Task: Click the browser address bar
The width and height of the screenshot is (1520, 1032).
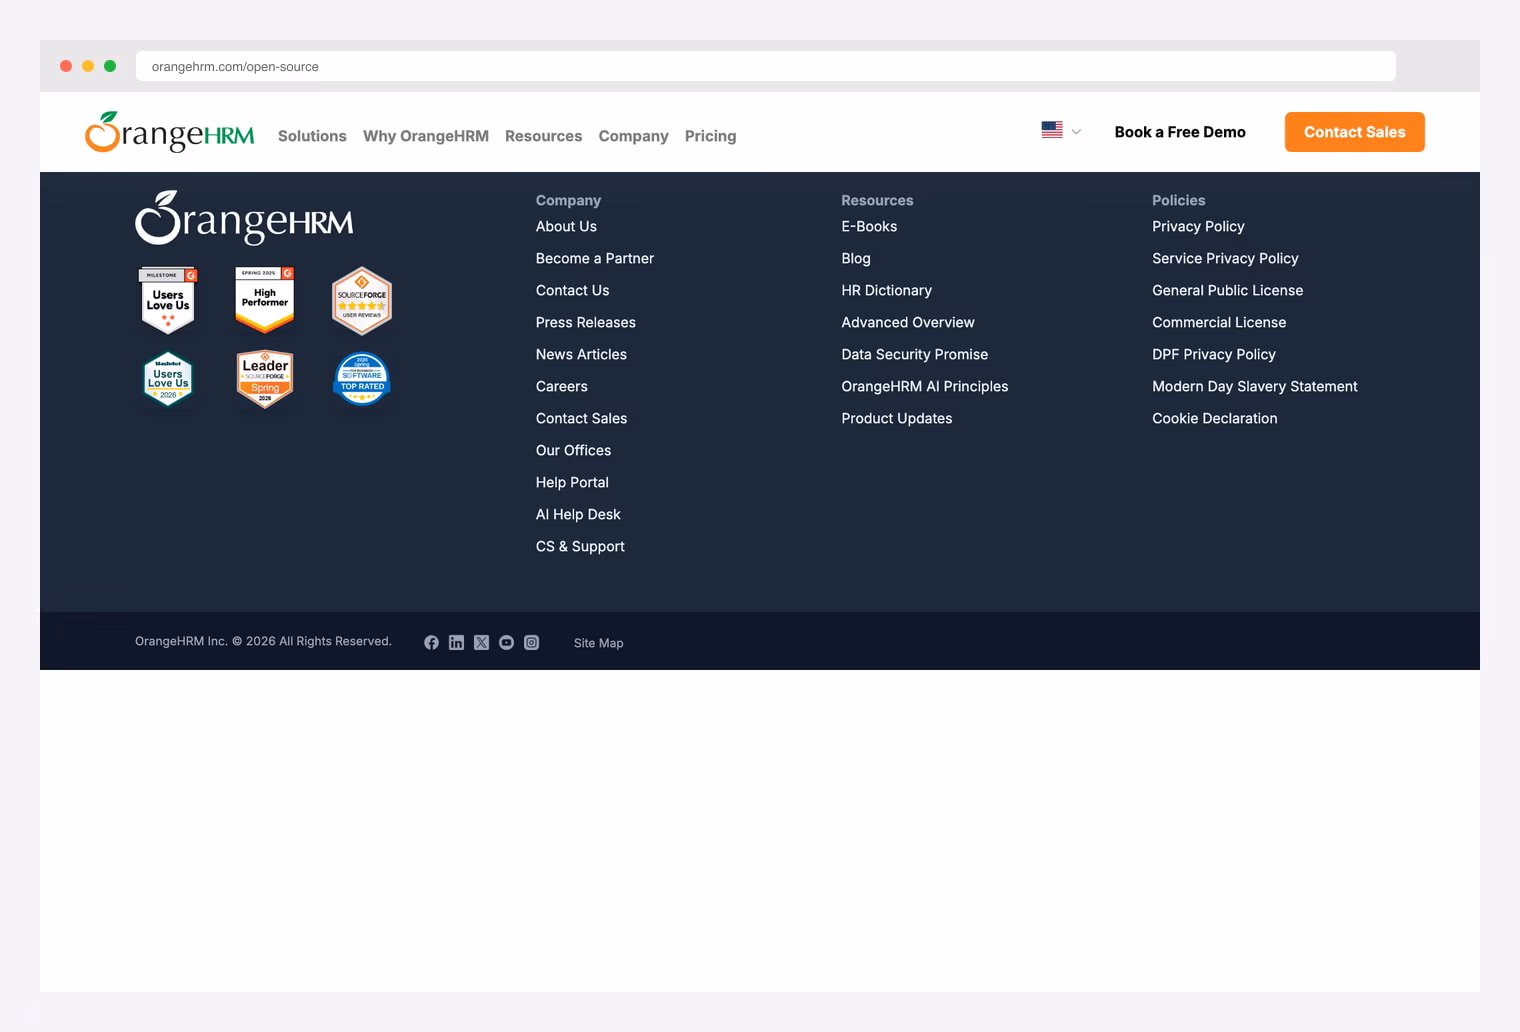Action: (766, 66)
